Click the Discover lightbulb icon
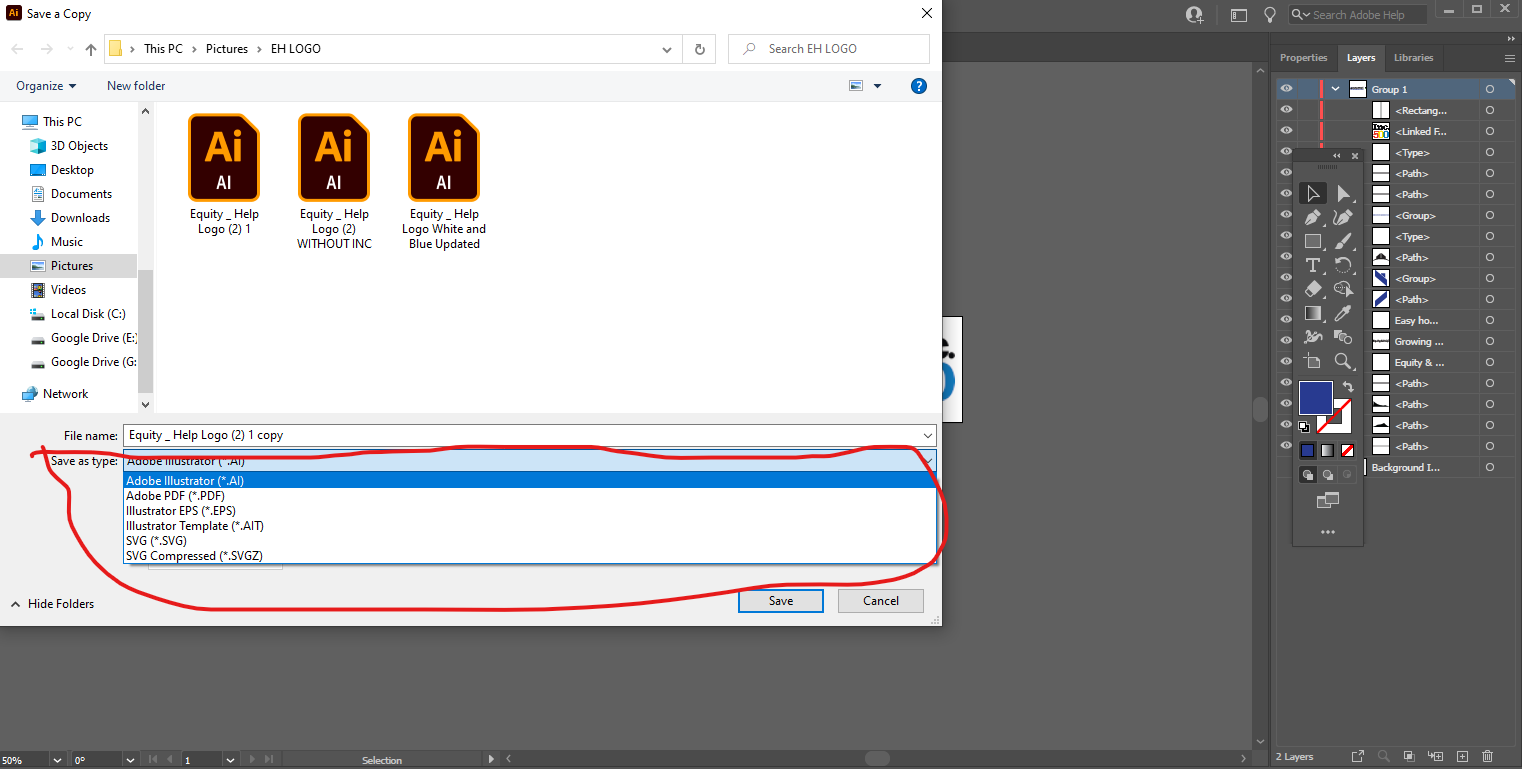This screenshot has width=1522, height=769. (1270, 15)
